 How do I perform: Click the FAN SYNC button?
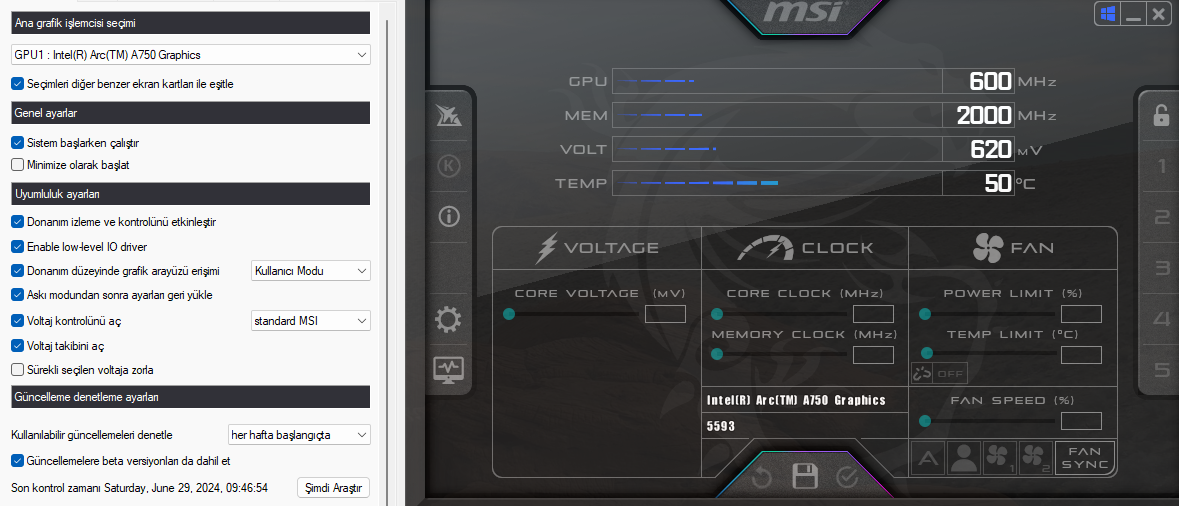(1085, 459)
